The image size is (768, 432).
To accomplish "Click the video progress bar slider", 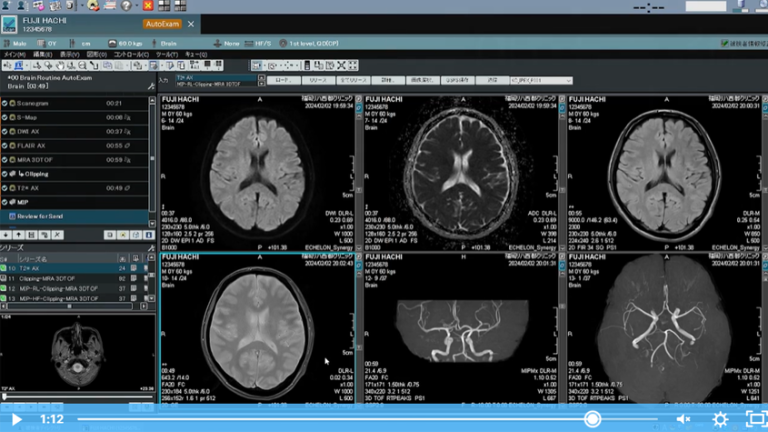I will click(593, 419).
